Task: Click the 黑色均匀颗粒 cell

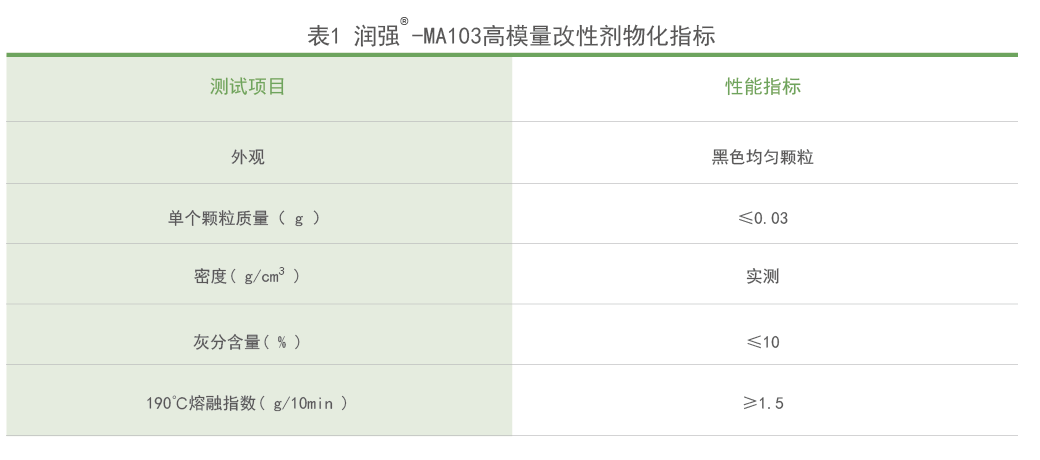Action: [763, 157]
